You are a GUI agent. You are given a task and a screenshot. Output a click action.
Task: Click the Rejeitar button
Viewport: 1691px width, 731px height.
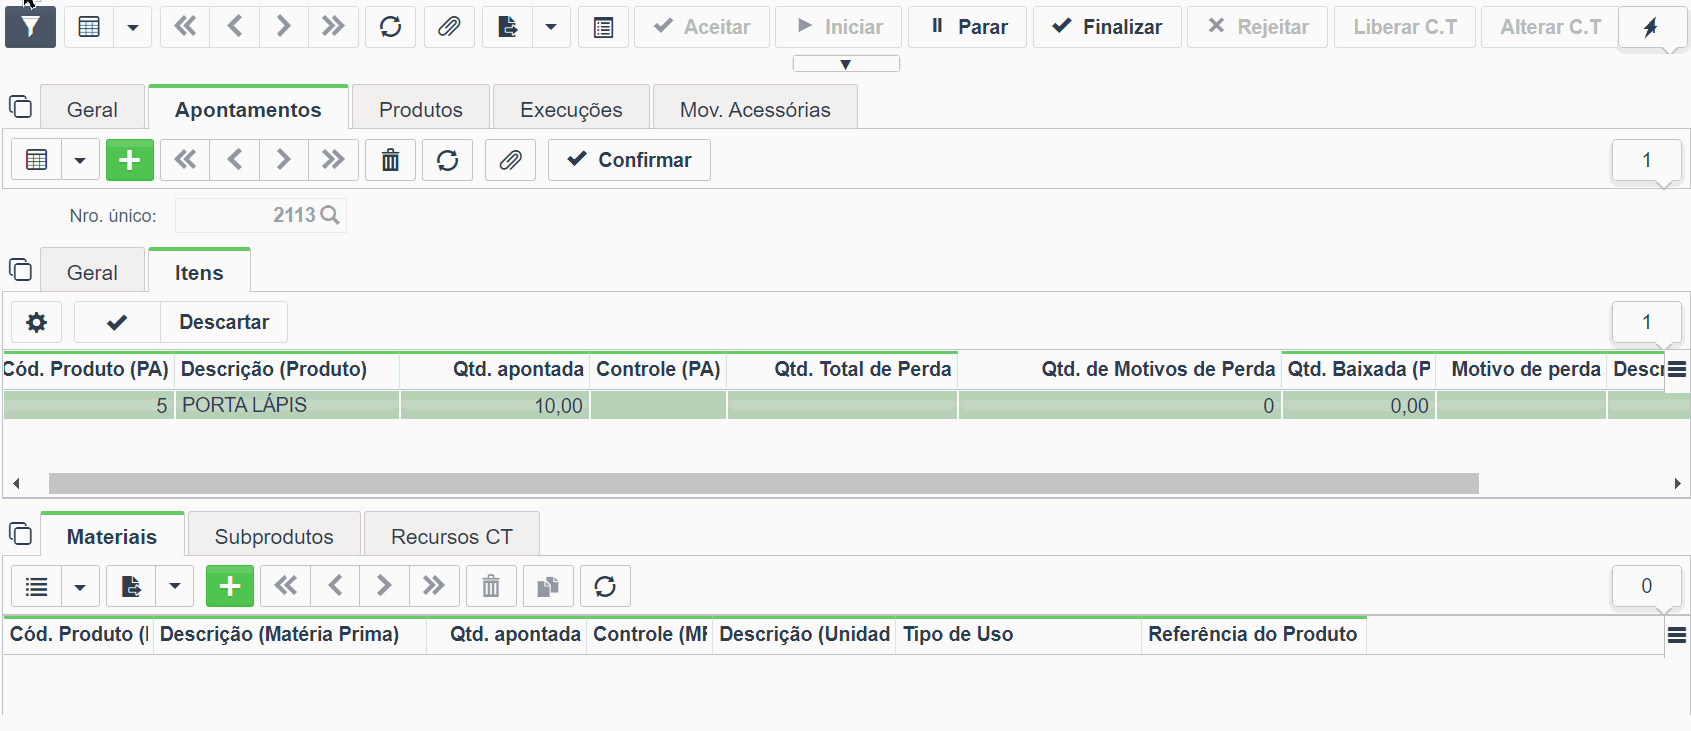pos(1258,27)
